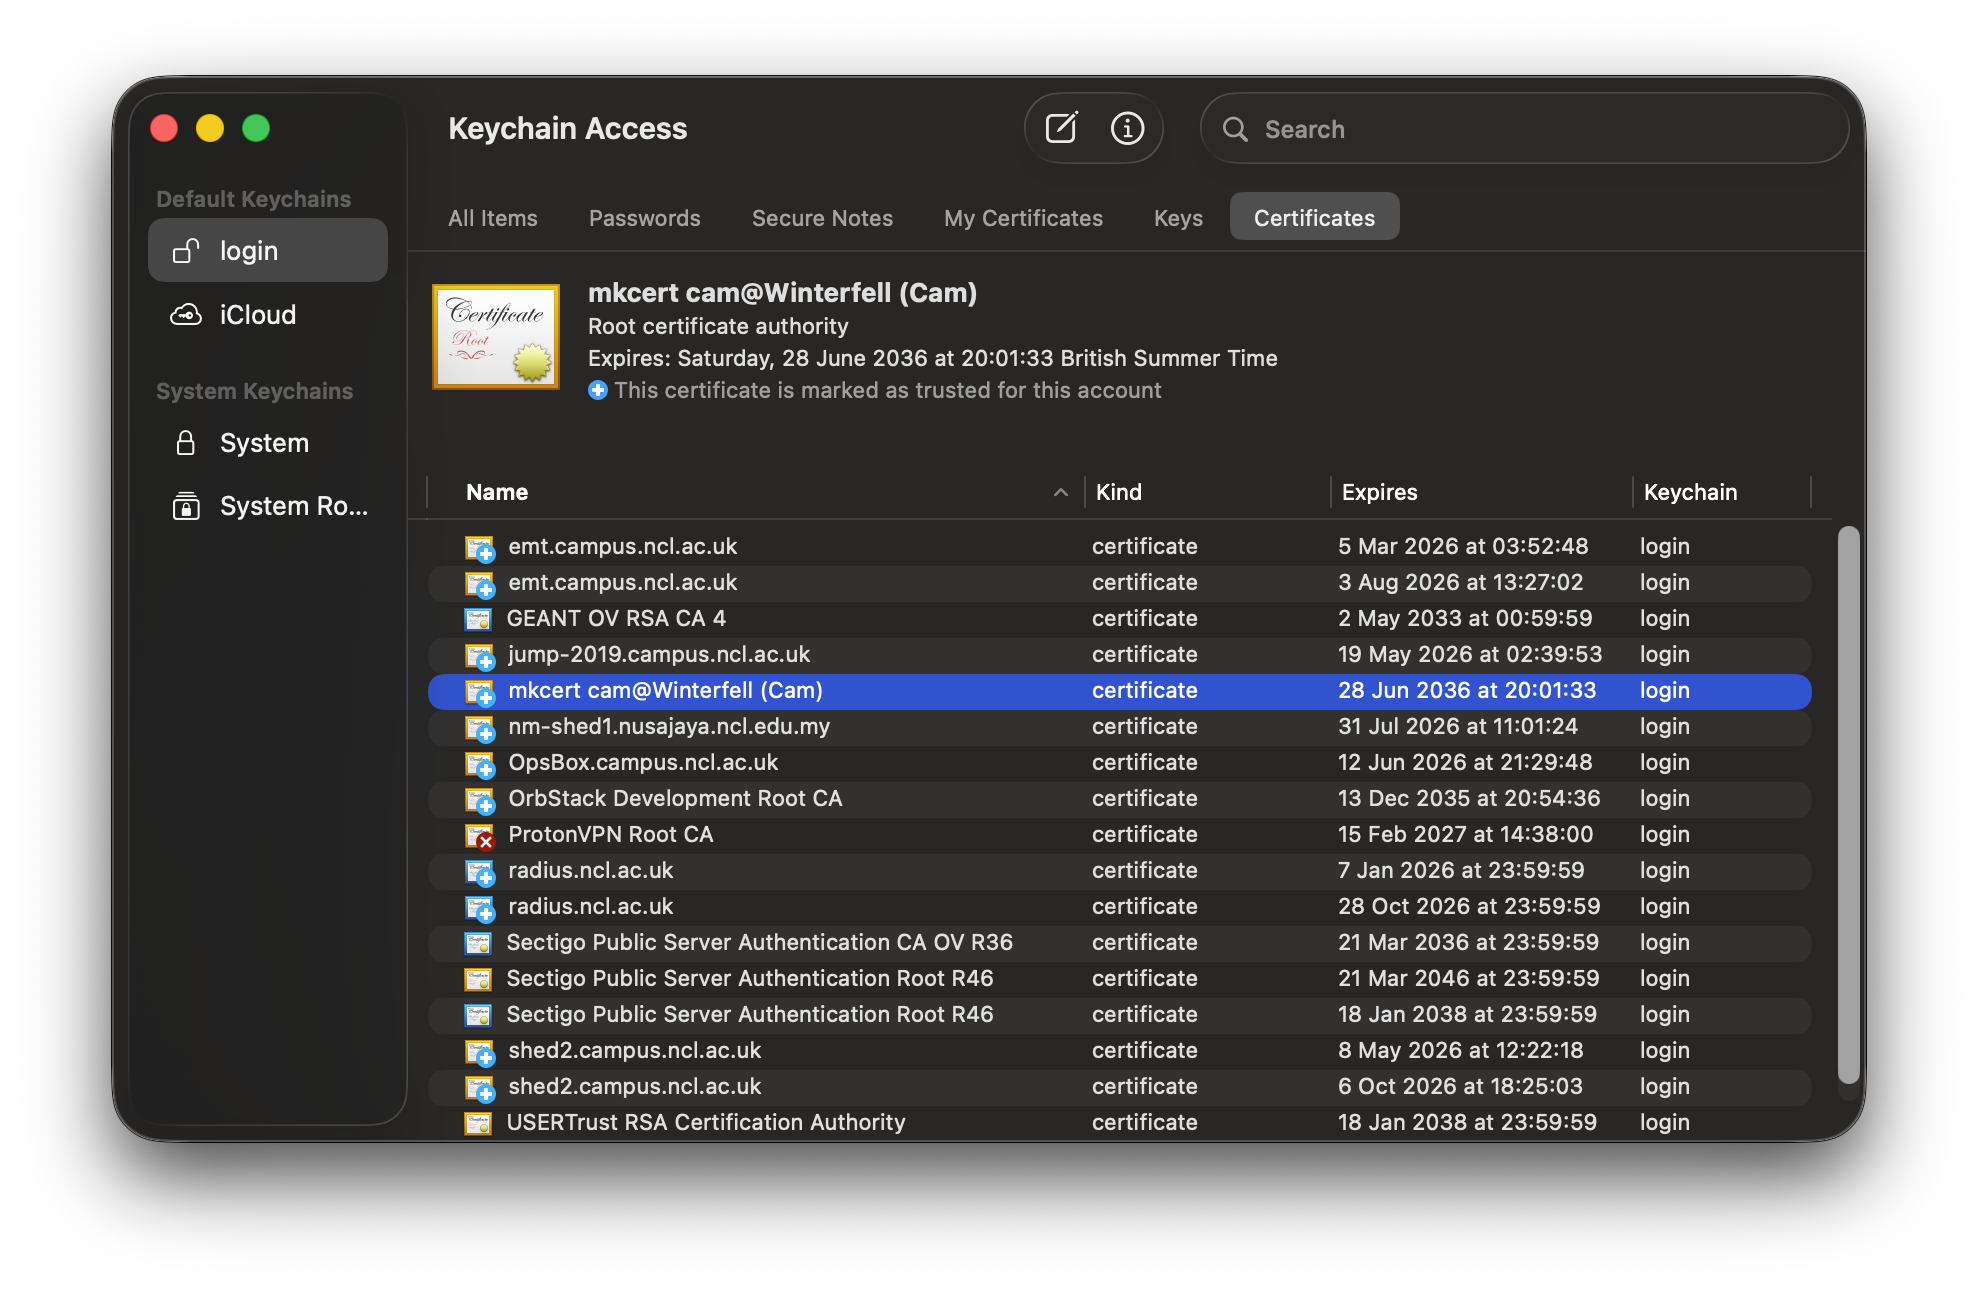Select USERTrust RSA Certification Authority name

click(x=706, y=1123)
